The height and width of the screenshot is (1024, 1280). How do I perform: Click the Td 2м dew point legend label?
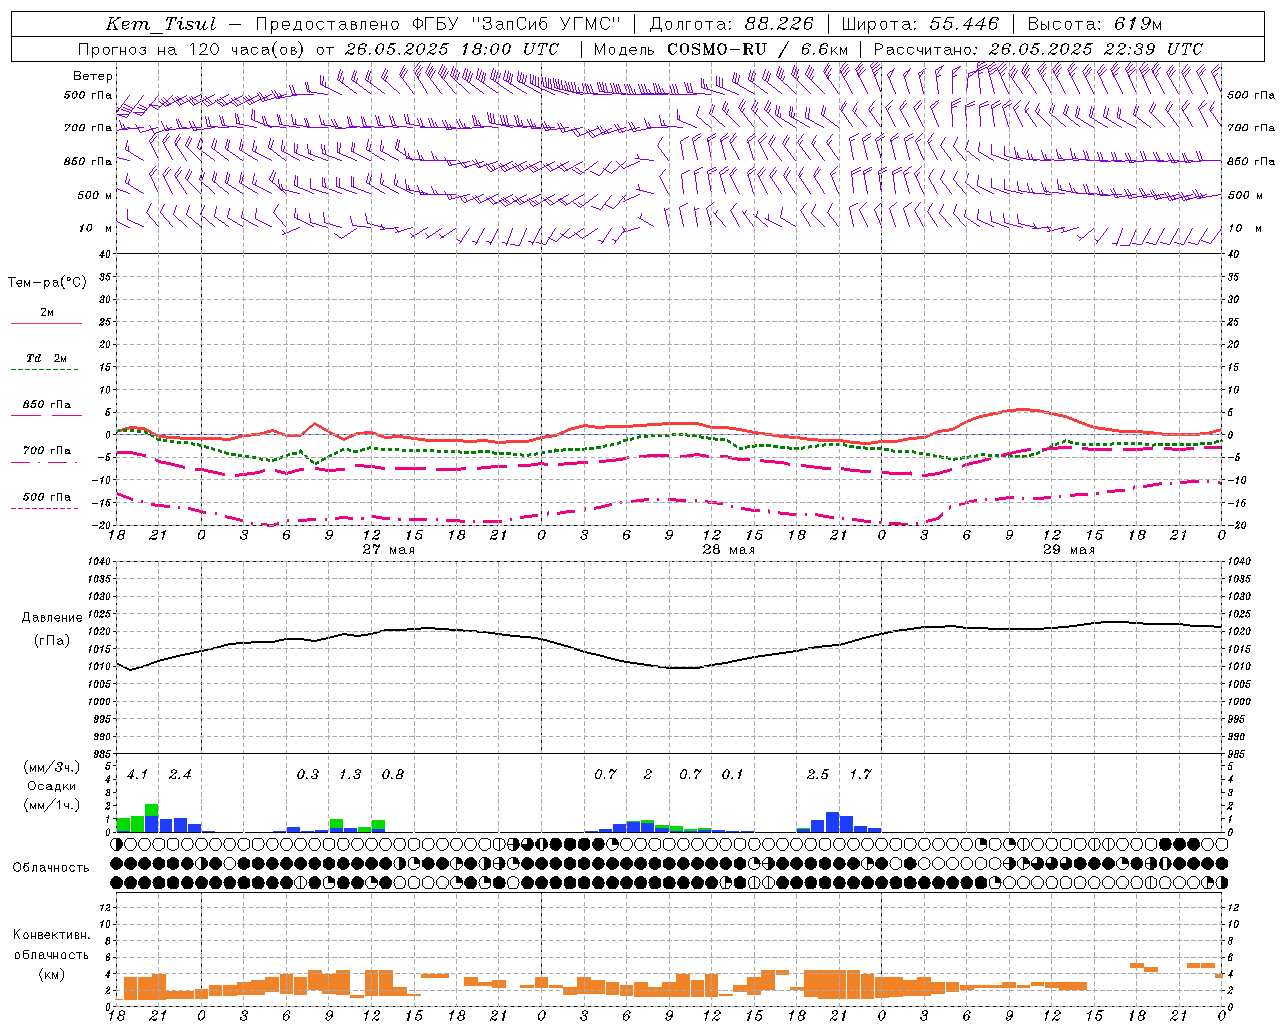click(x=47, y=358)
